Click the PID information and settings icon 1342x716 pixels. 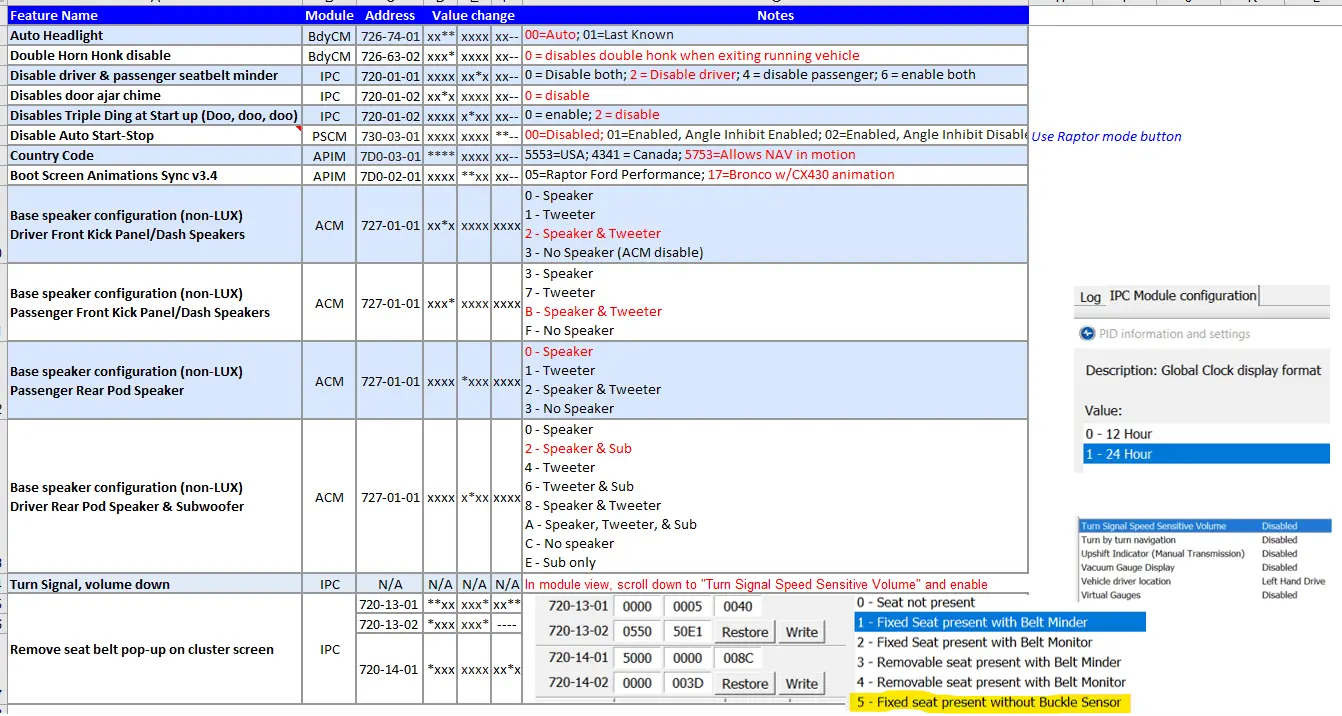(x=1087, y=334)
